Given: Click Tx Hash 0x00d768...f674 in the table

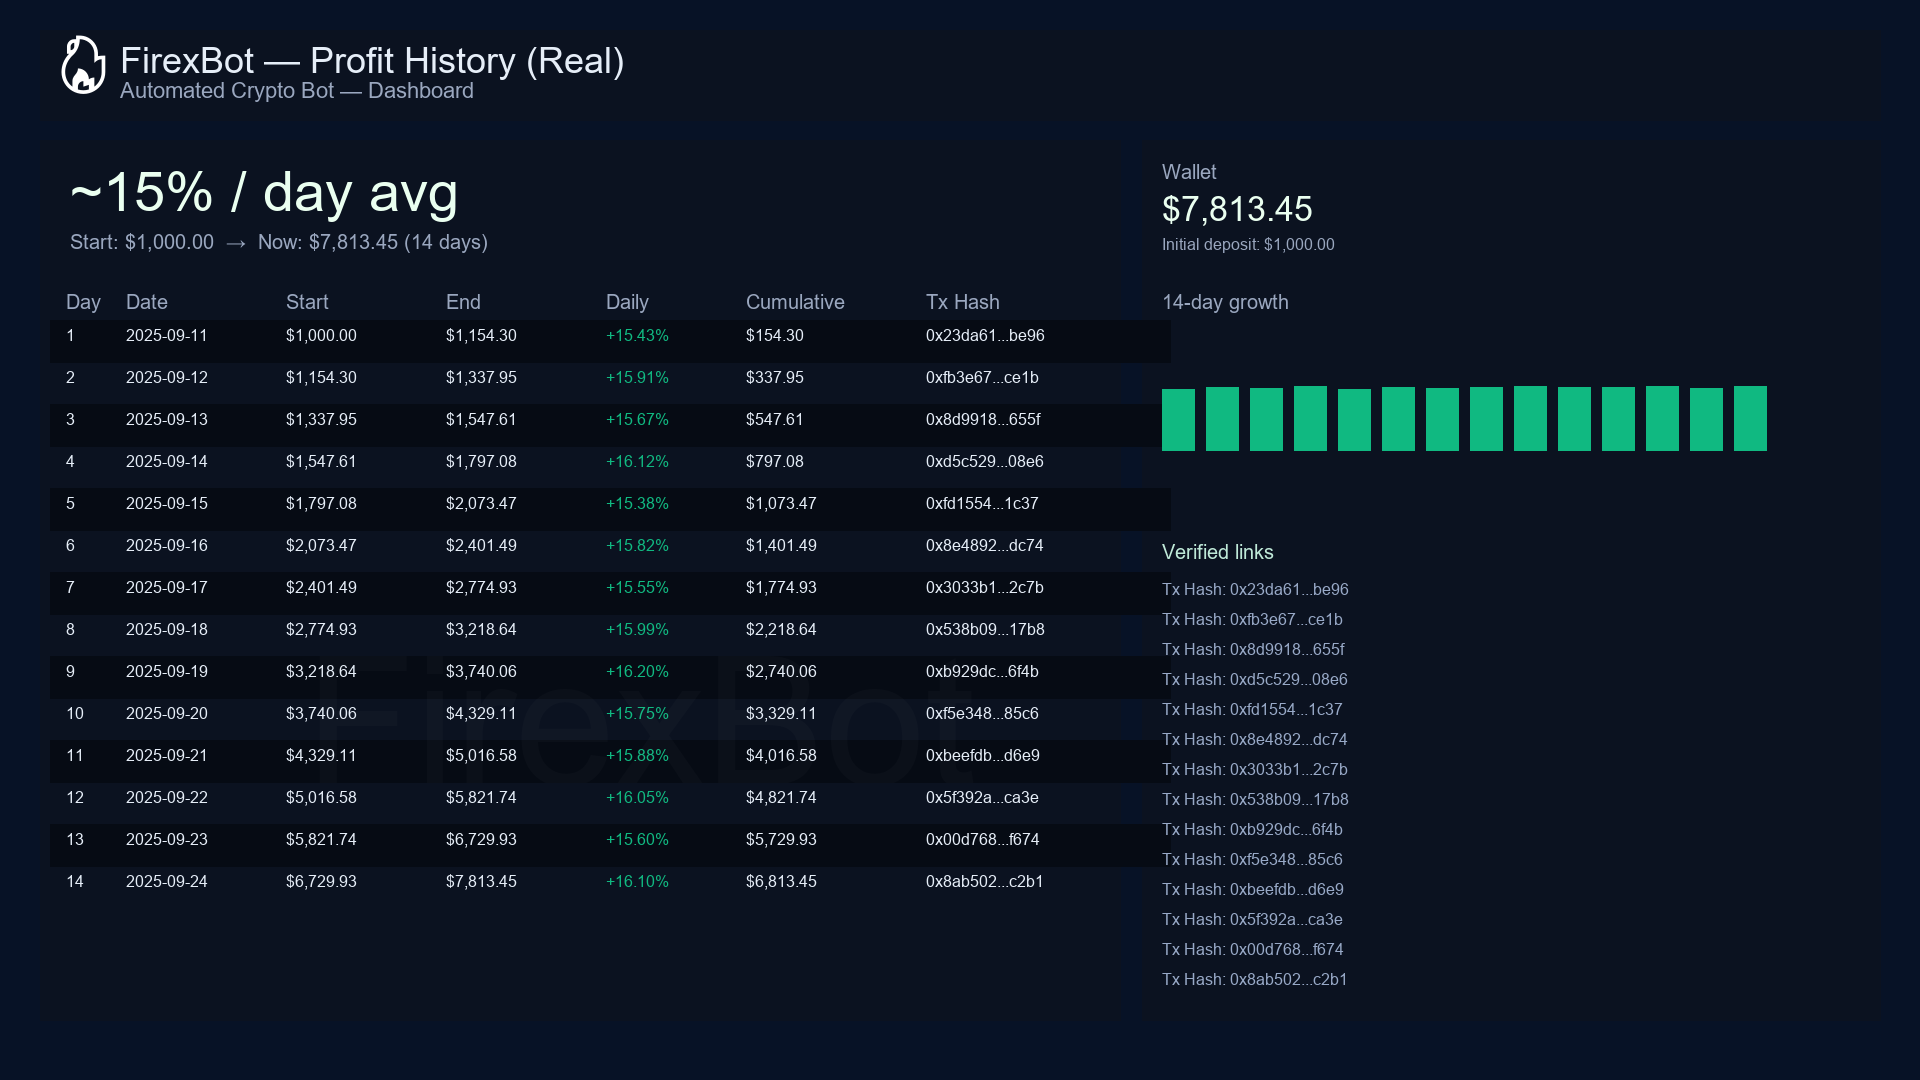Looking at the screenshot, I should (983, 839).
